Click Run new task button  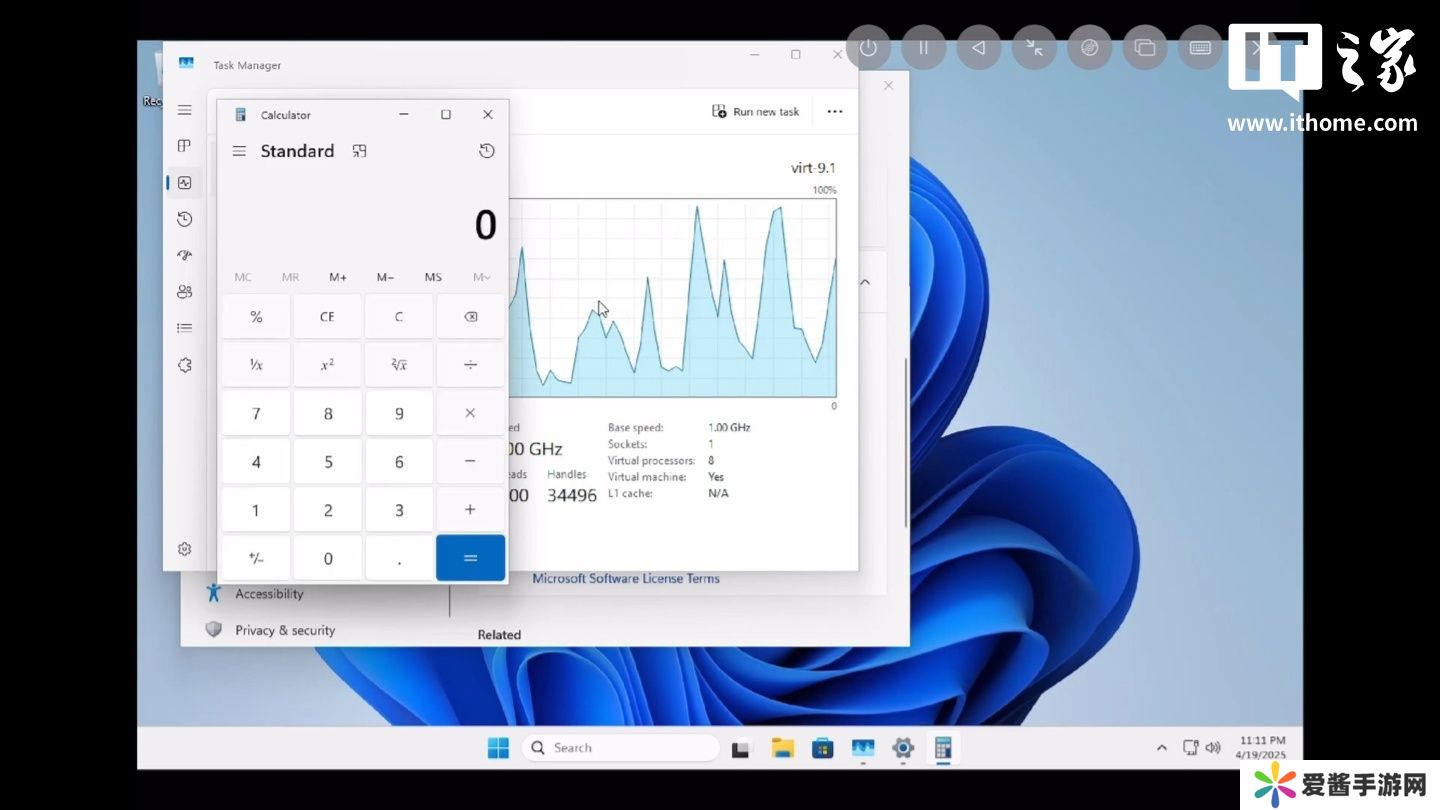756,112
